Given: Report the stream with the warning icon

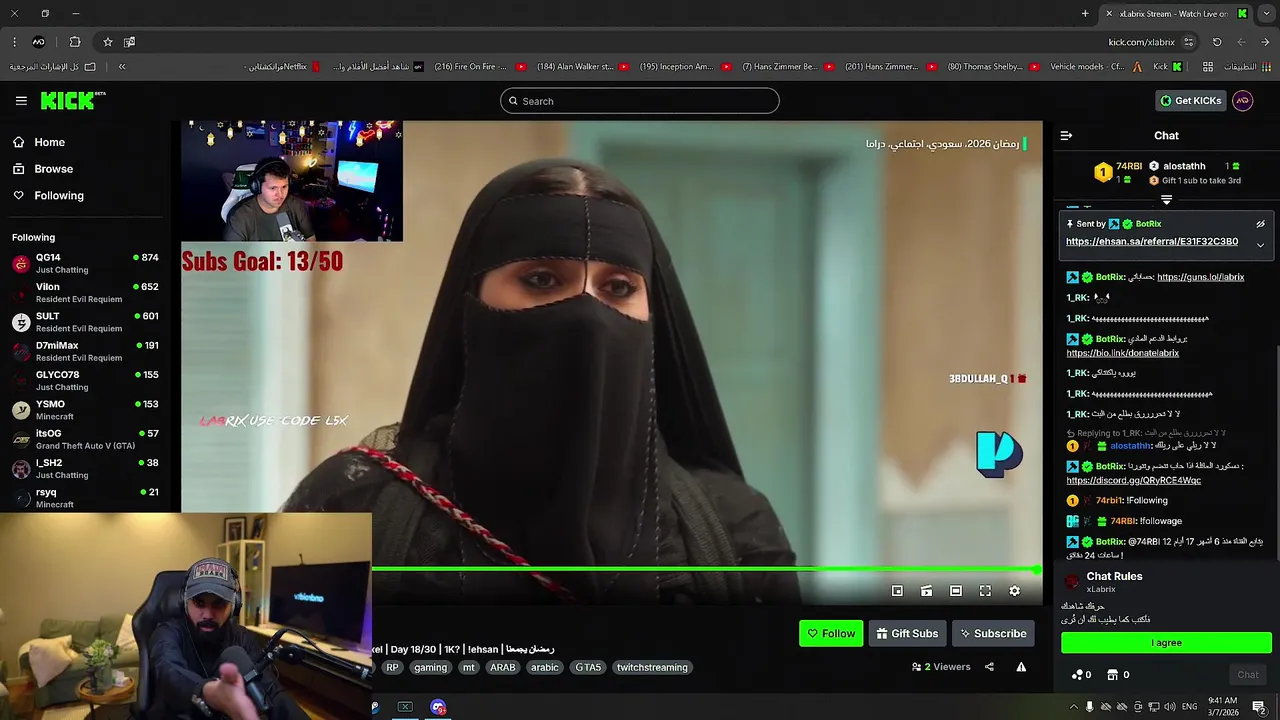Looking at the screenshot, I should [x=1021, y=667].
